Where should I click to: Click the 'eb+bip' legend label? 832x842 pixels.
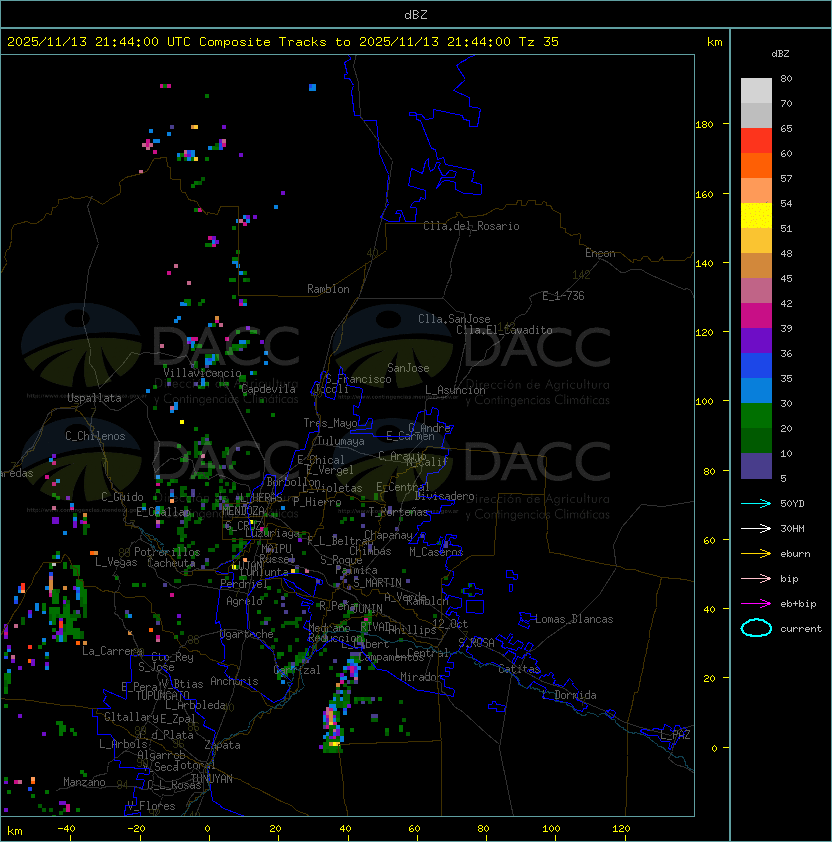[x=798, y=604]
